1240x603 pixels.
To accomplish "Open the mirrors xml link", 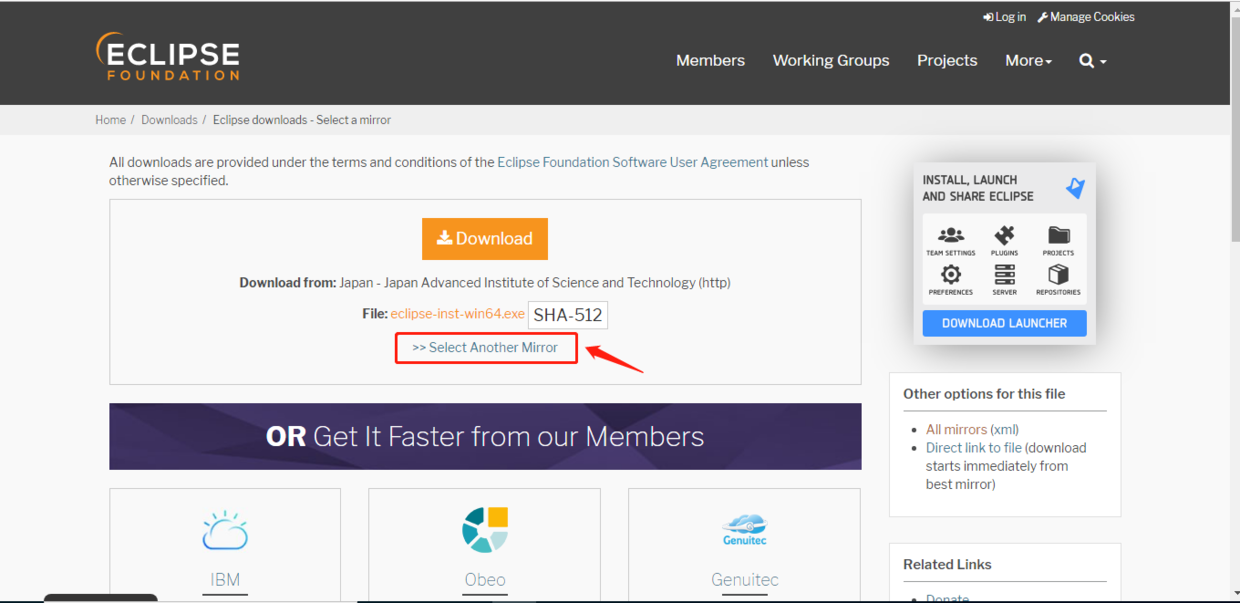I will 1005,429.
